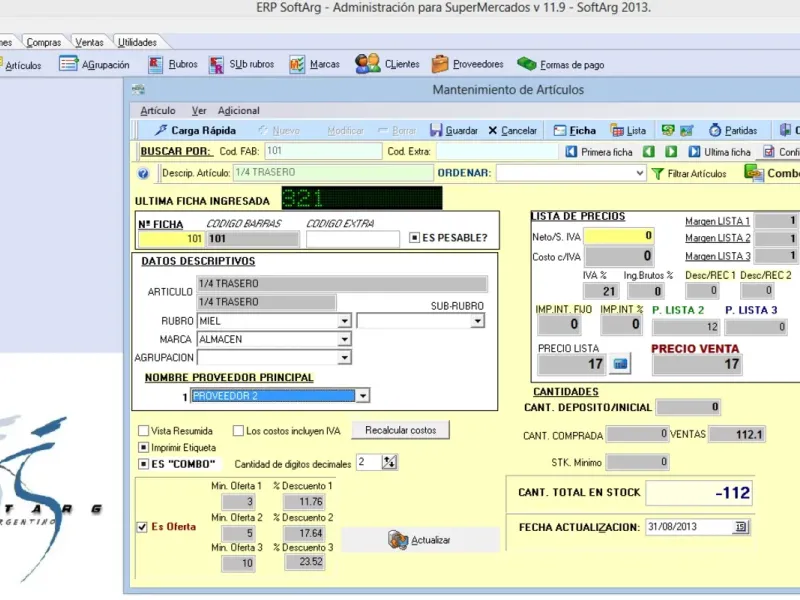The image size is (800, 600).
Task: Click green previous record arrow
Action: (x=648, y=152)
